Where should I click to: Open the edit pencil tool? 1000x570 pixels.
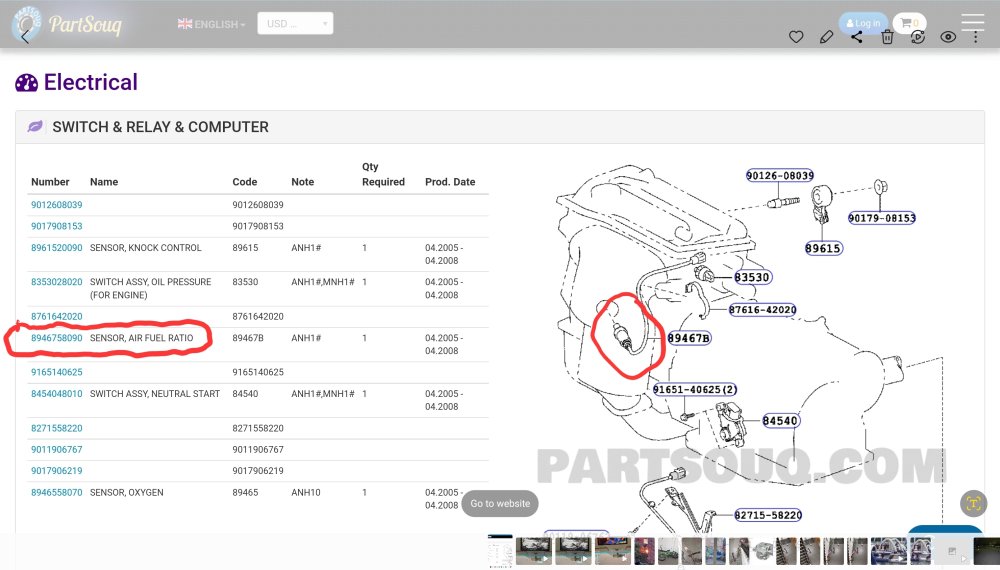827,37
